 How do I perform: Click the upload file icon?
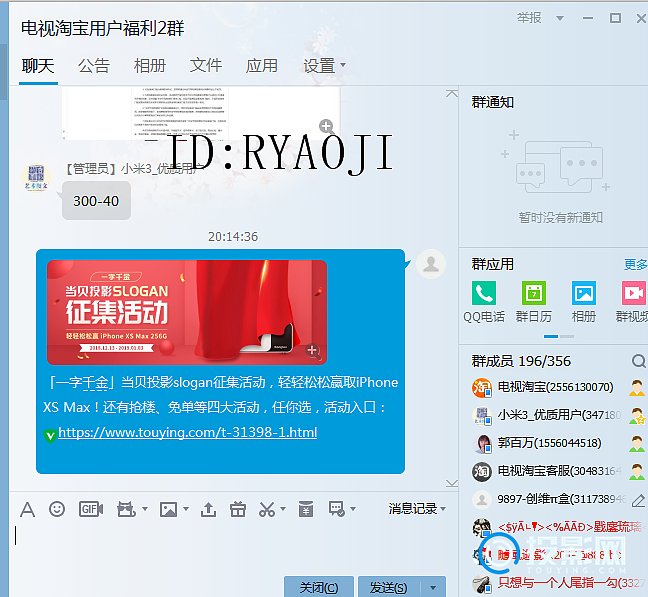click(x=208, y=509)
